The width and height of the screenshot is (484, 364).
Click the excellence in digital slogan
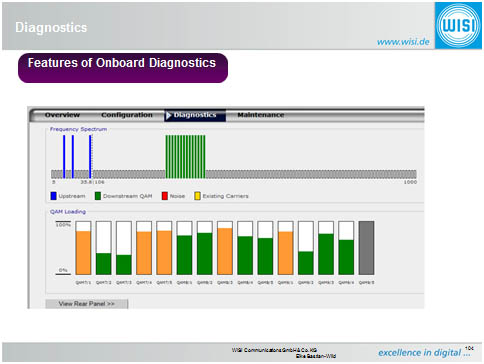[x=424, y=353]
